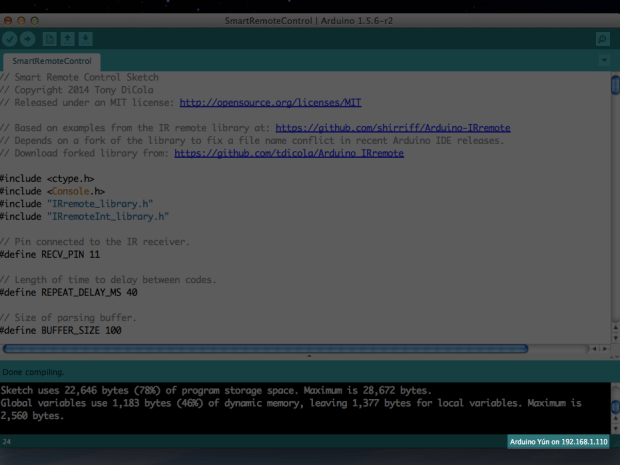Click the window title "SmartRemoteControl | Arduino 1.5.6-r2"

pos(309,21)
